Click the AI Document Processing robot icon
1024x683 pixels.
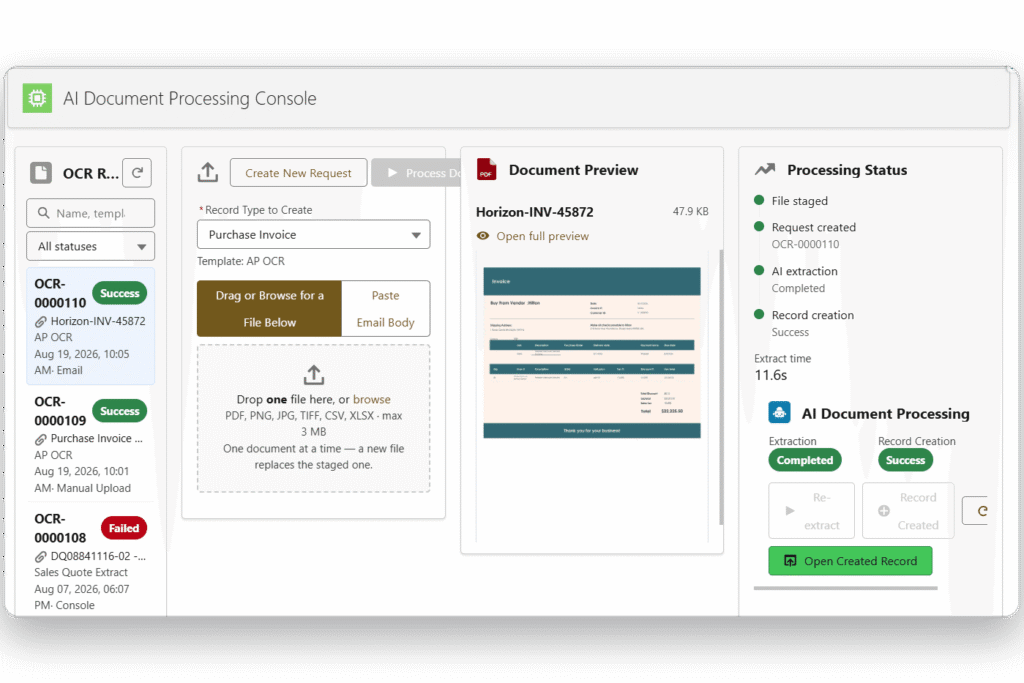779,413
